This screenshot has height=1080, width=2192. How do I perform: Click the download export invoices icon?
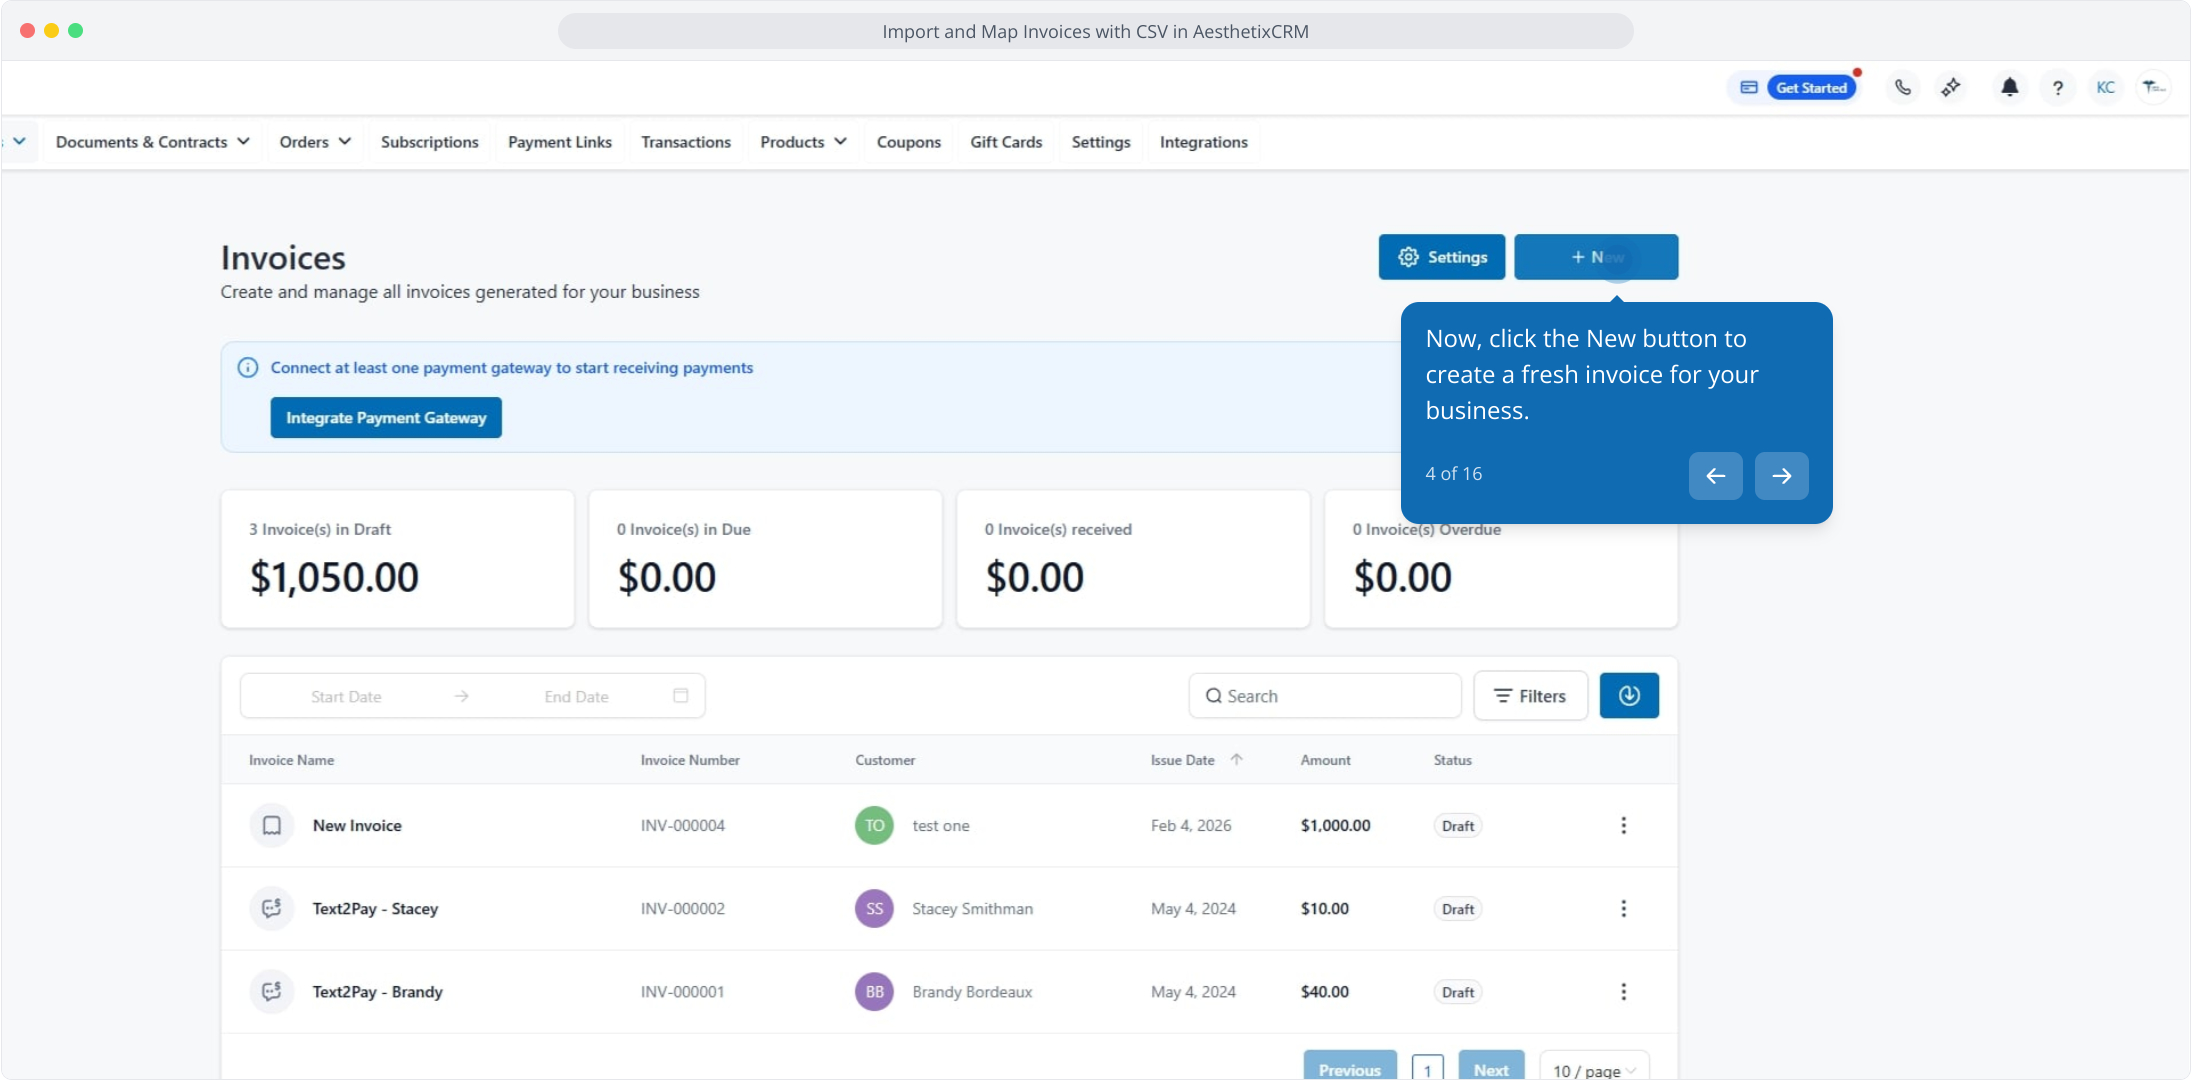point(1629,696)
